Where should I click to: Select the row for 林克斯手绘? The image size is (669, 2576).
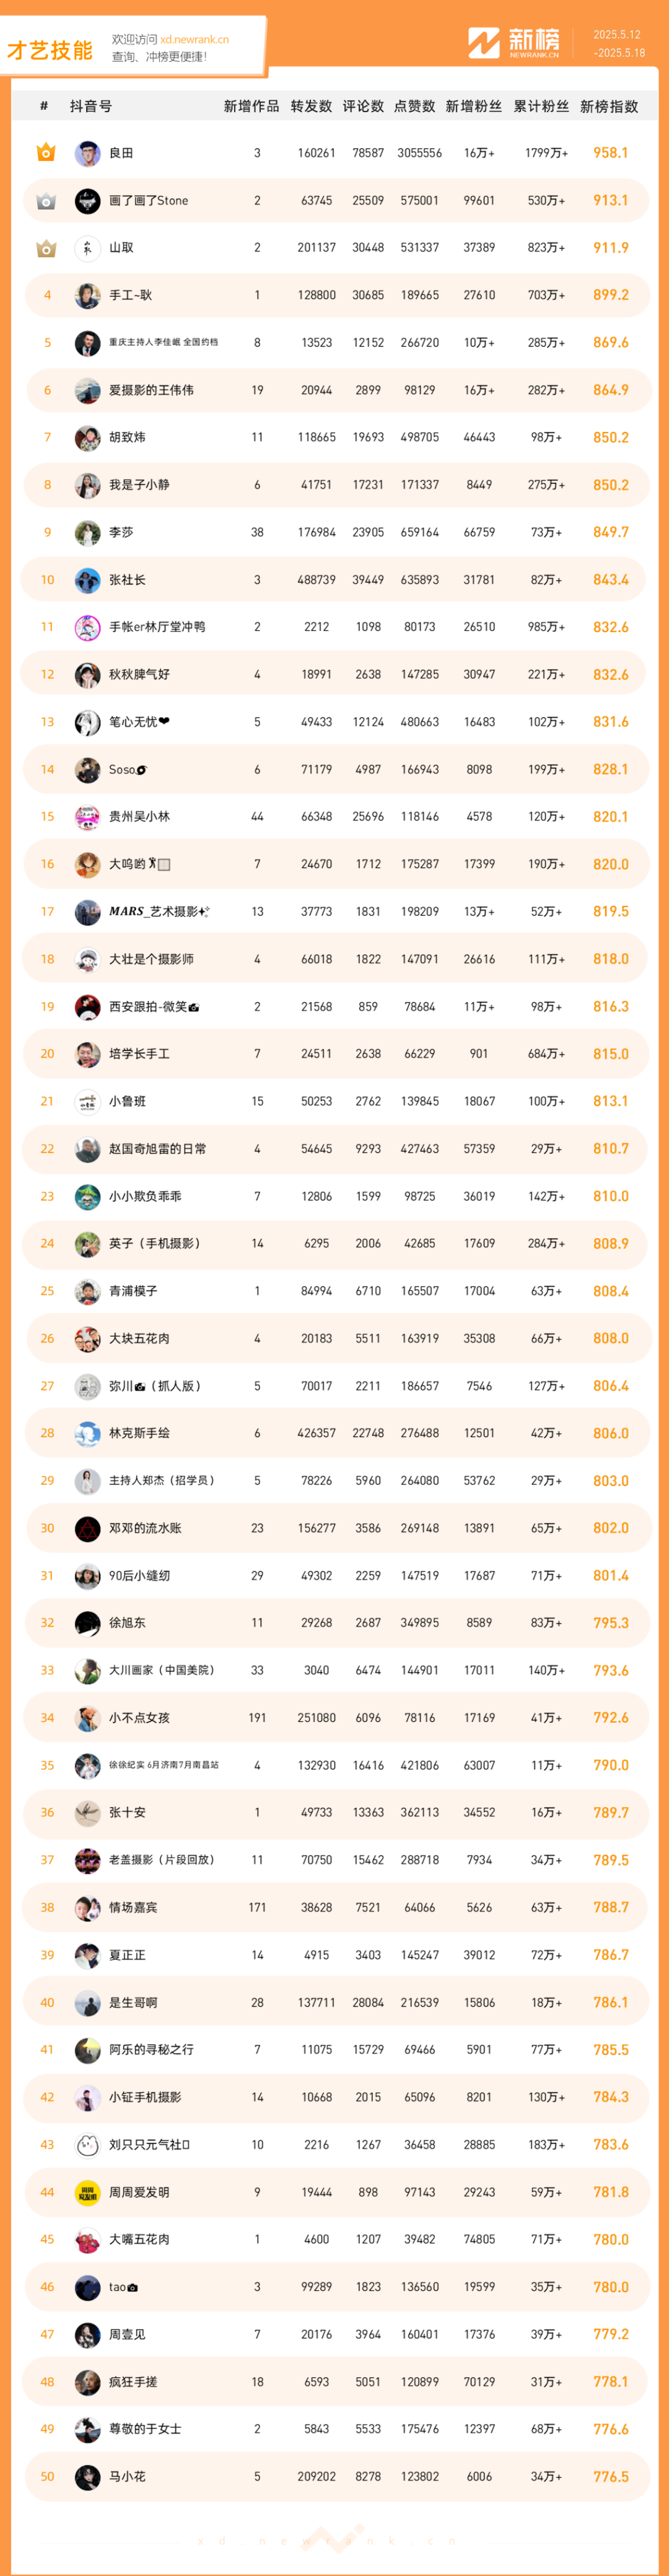tap(335, 1433)
